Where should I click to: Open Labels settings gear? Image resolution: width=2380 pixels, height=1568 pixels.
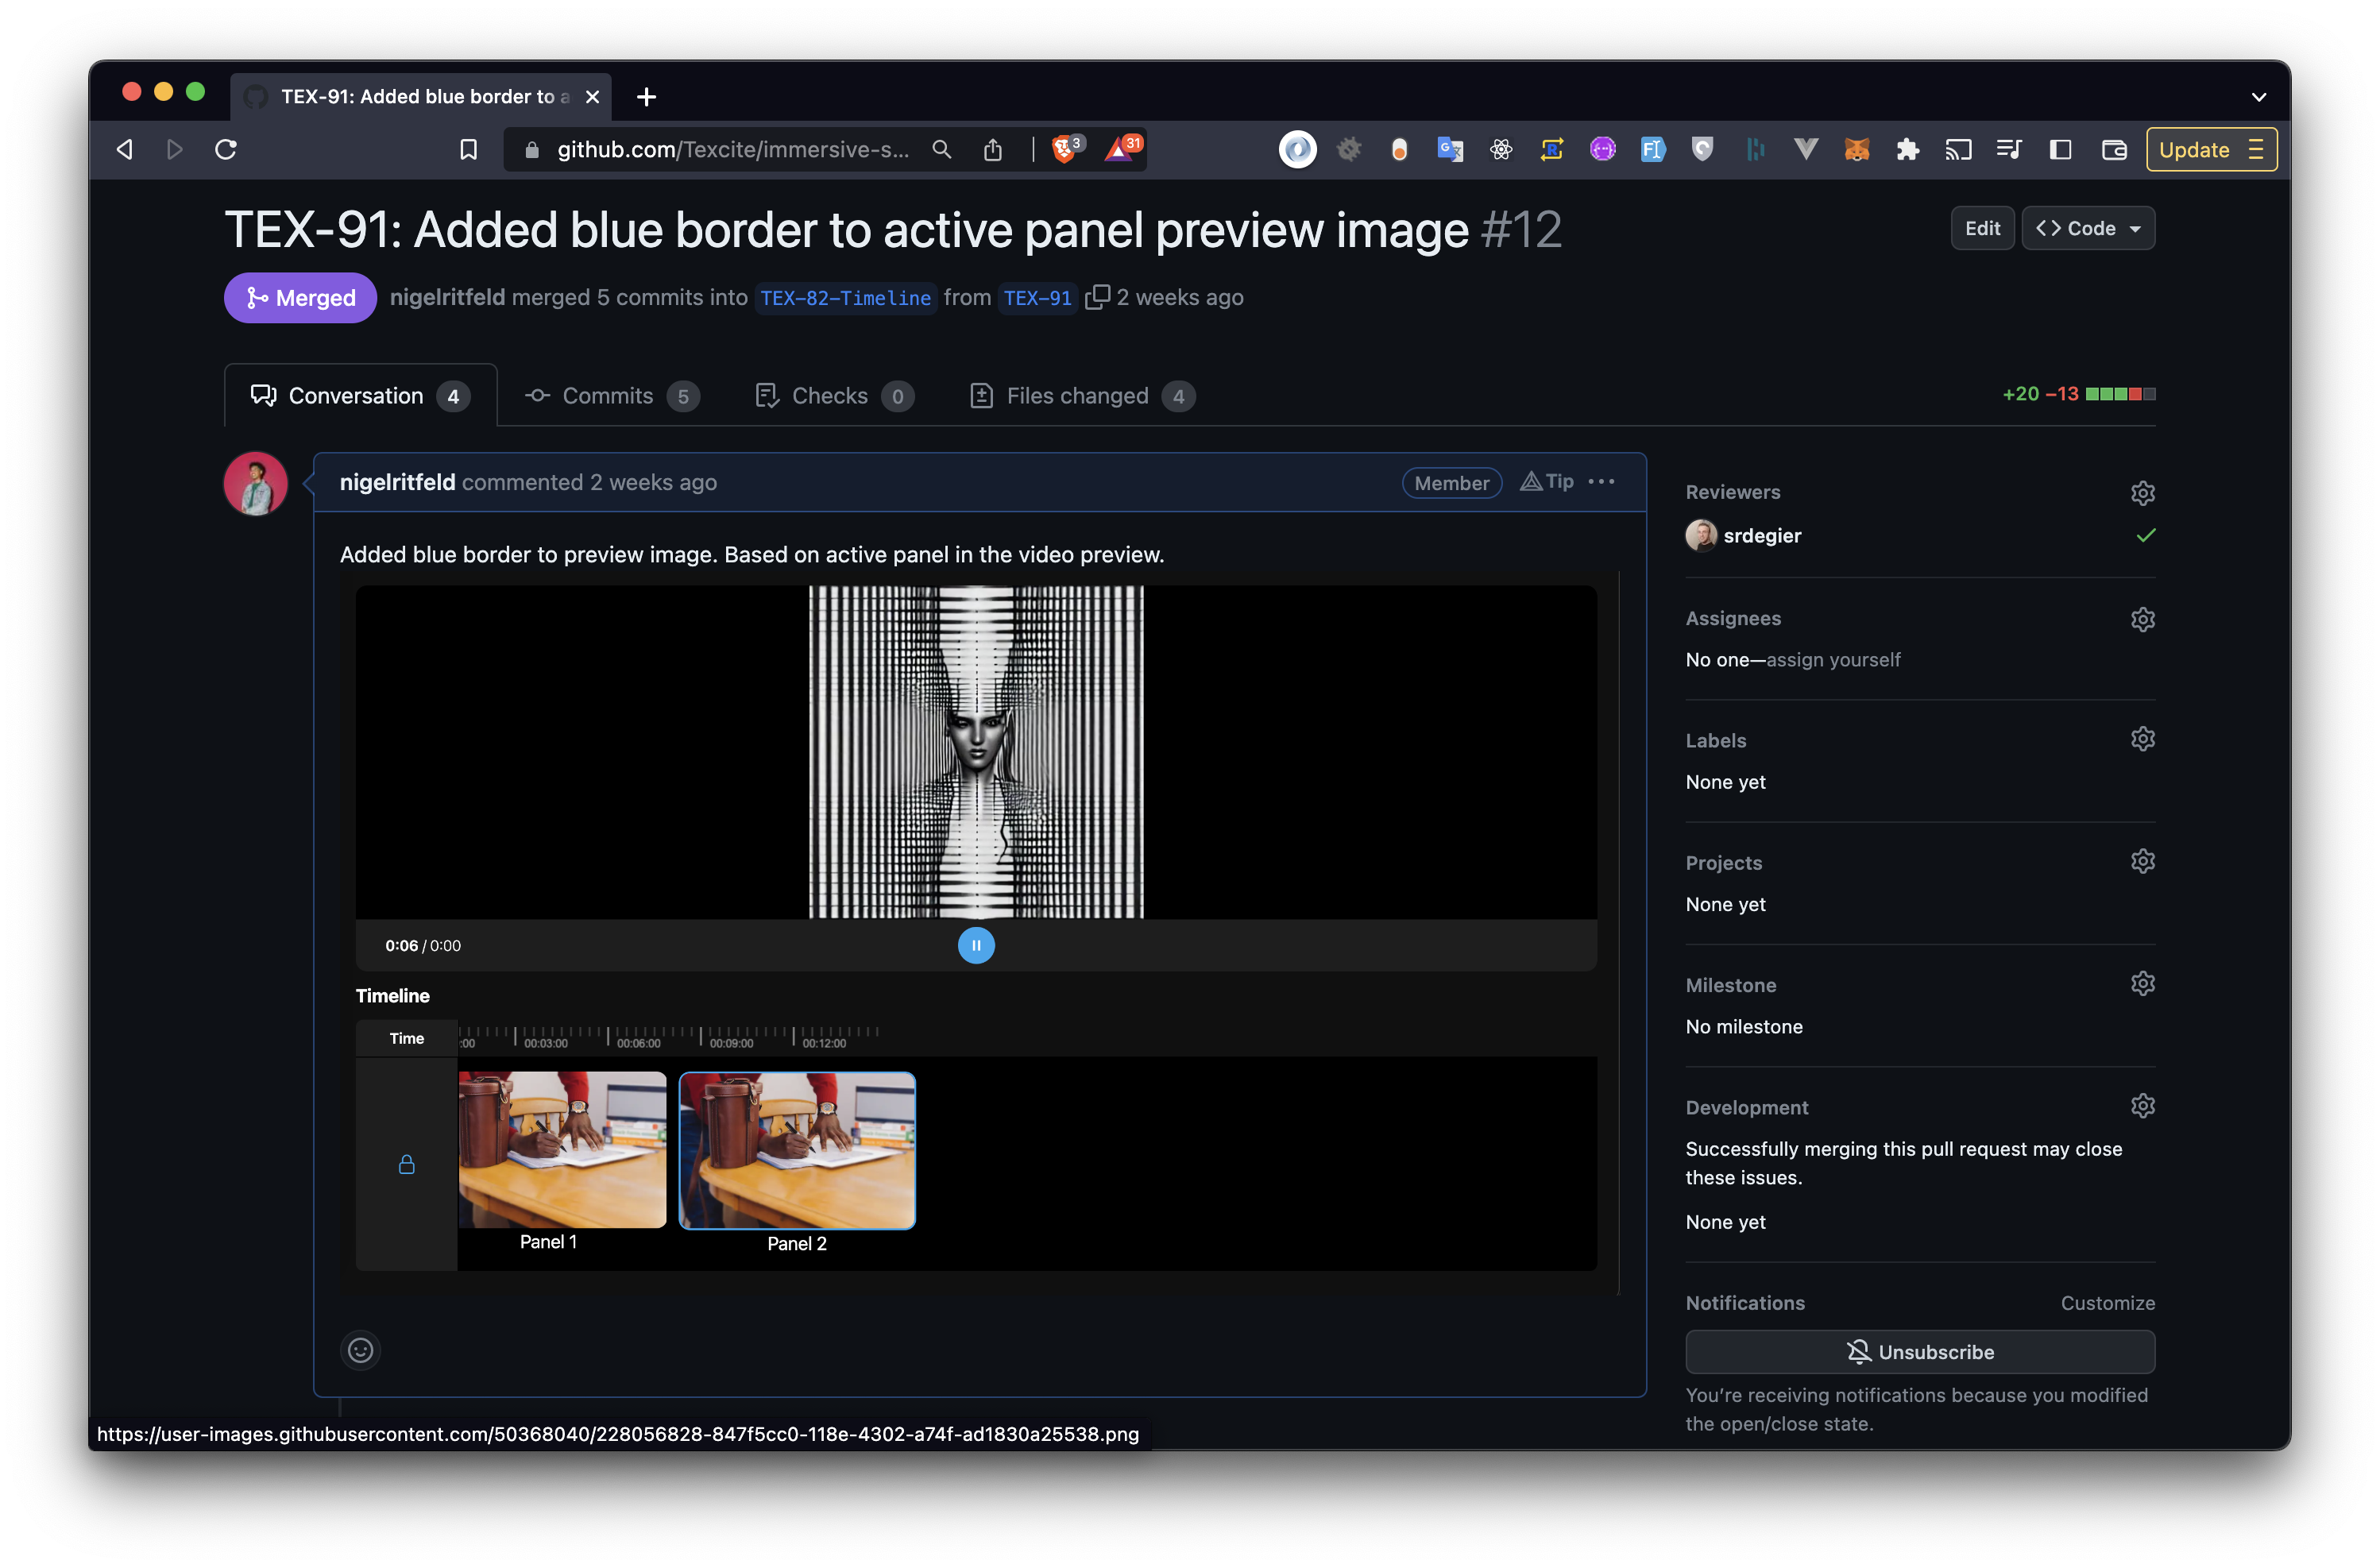[x=2142, y=739]
